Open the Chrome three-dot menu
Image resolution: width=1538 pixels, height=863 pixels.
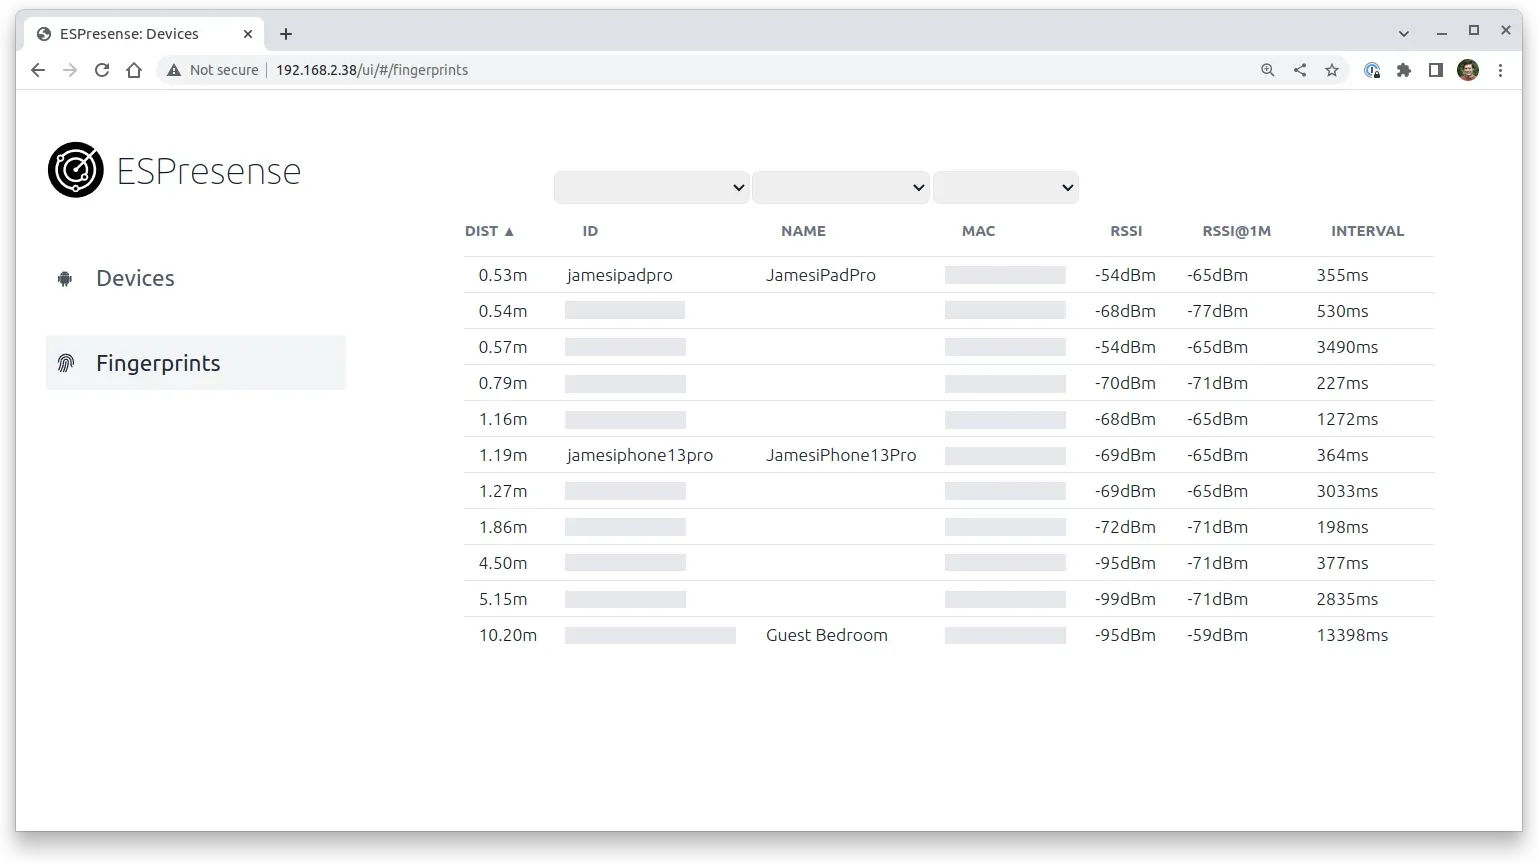coord(1500,70)
